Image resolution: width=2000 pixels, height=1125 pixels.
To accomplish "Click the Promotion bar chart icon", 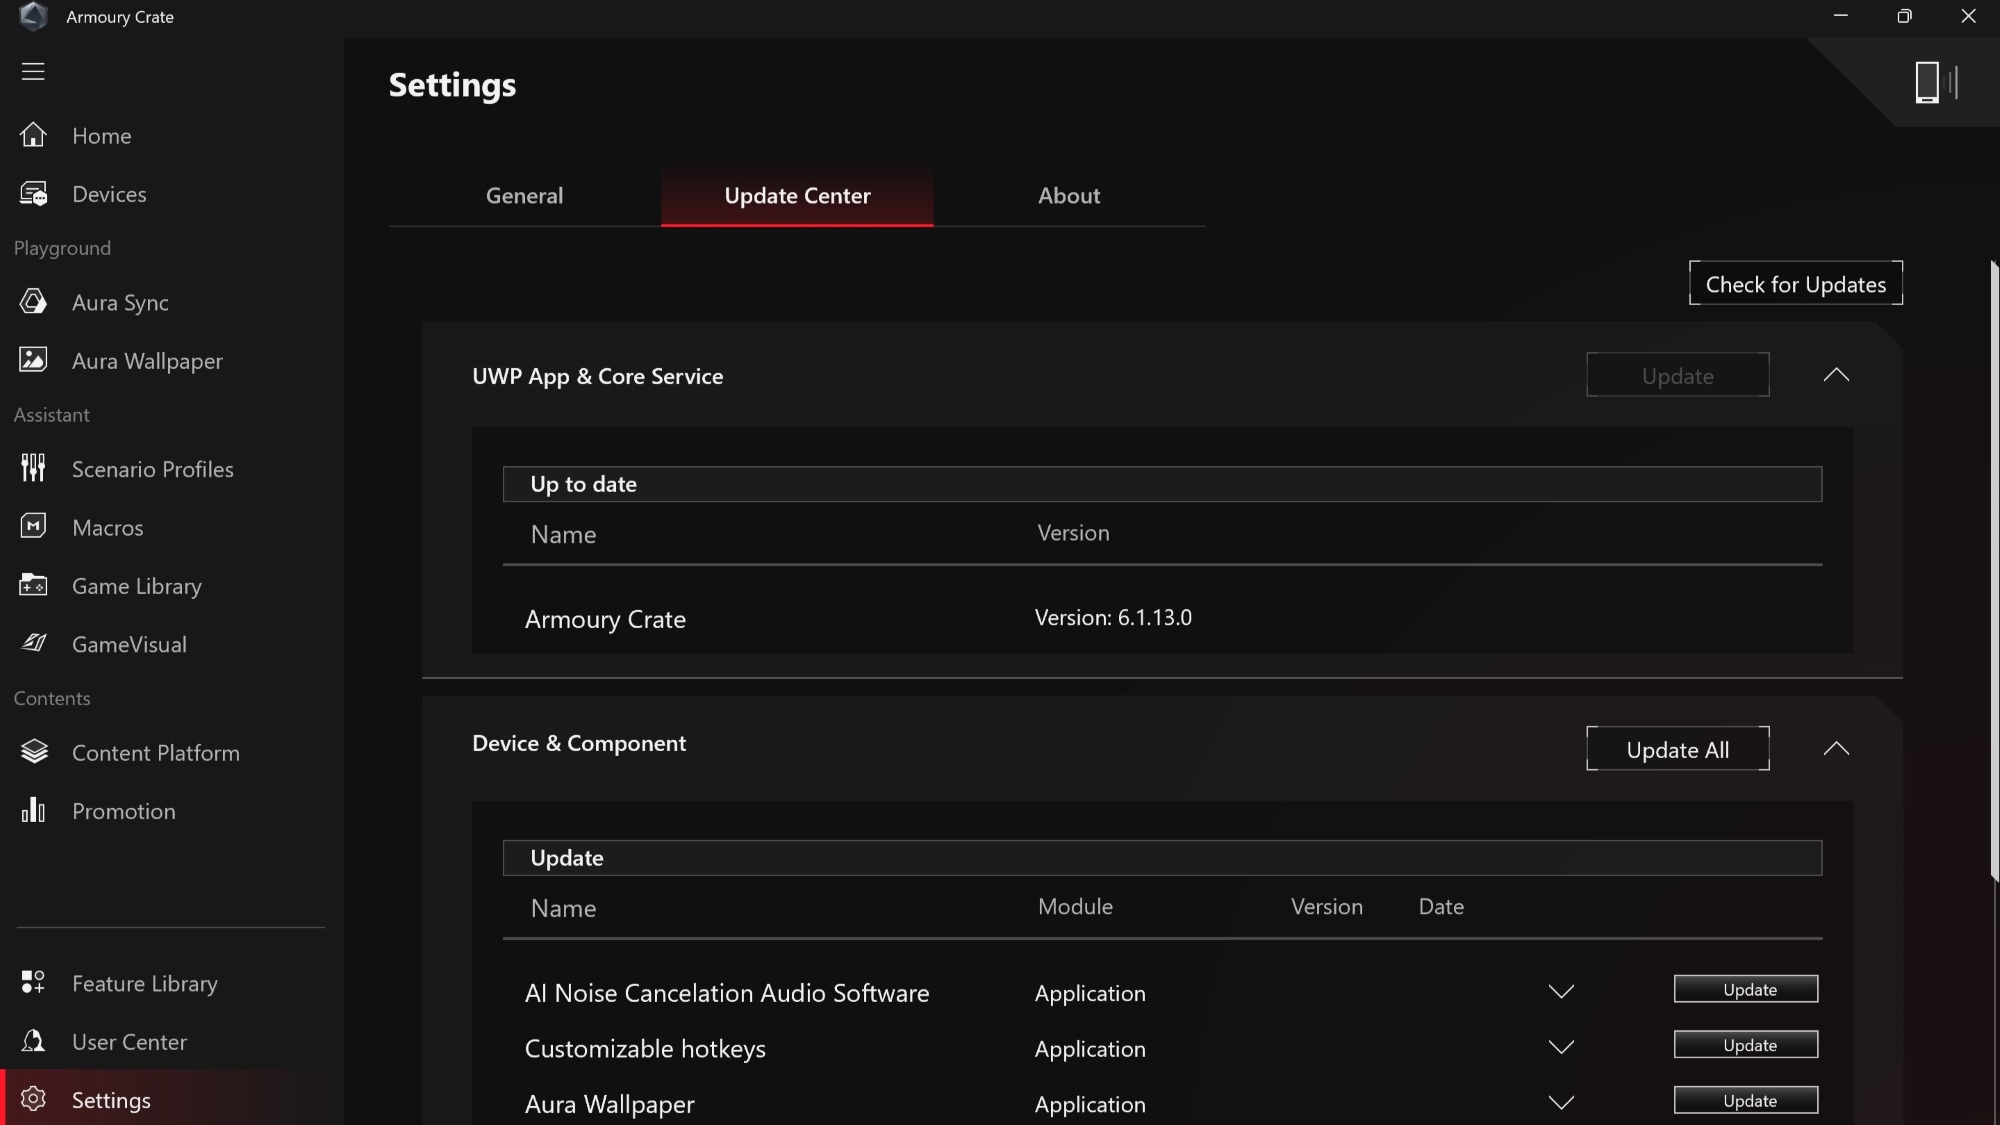I will [x=33, y=810].
